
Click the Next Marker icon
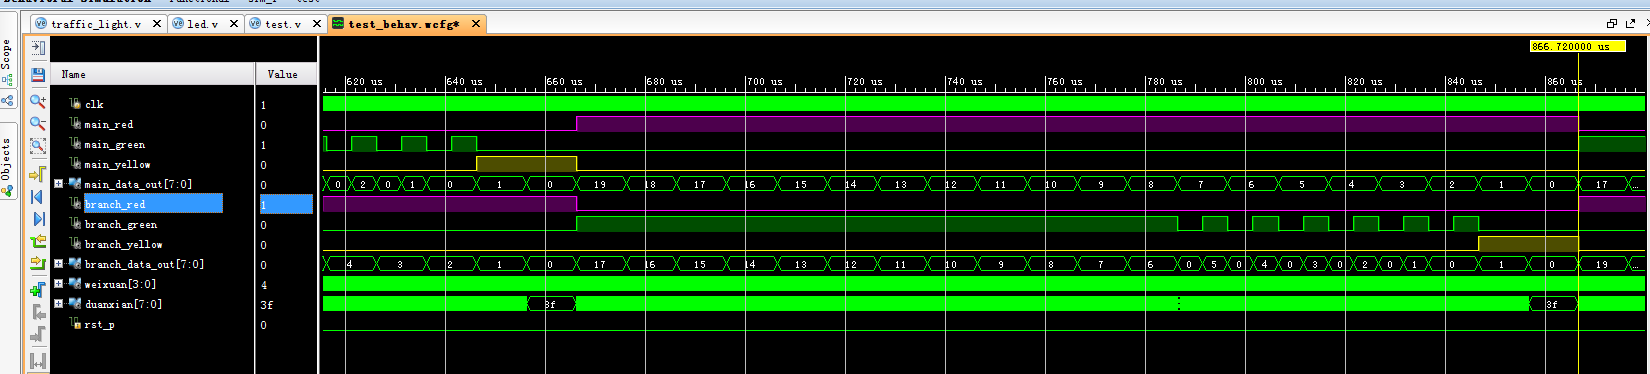click(38, 335)
